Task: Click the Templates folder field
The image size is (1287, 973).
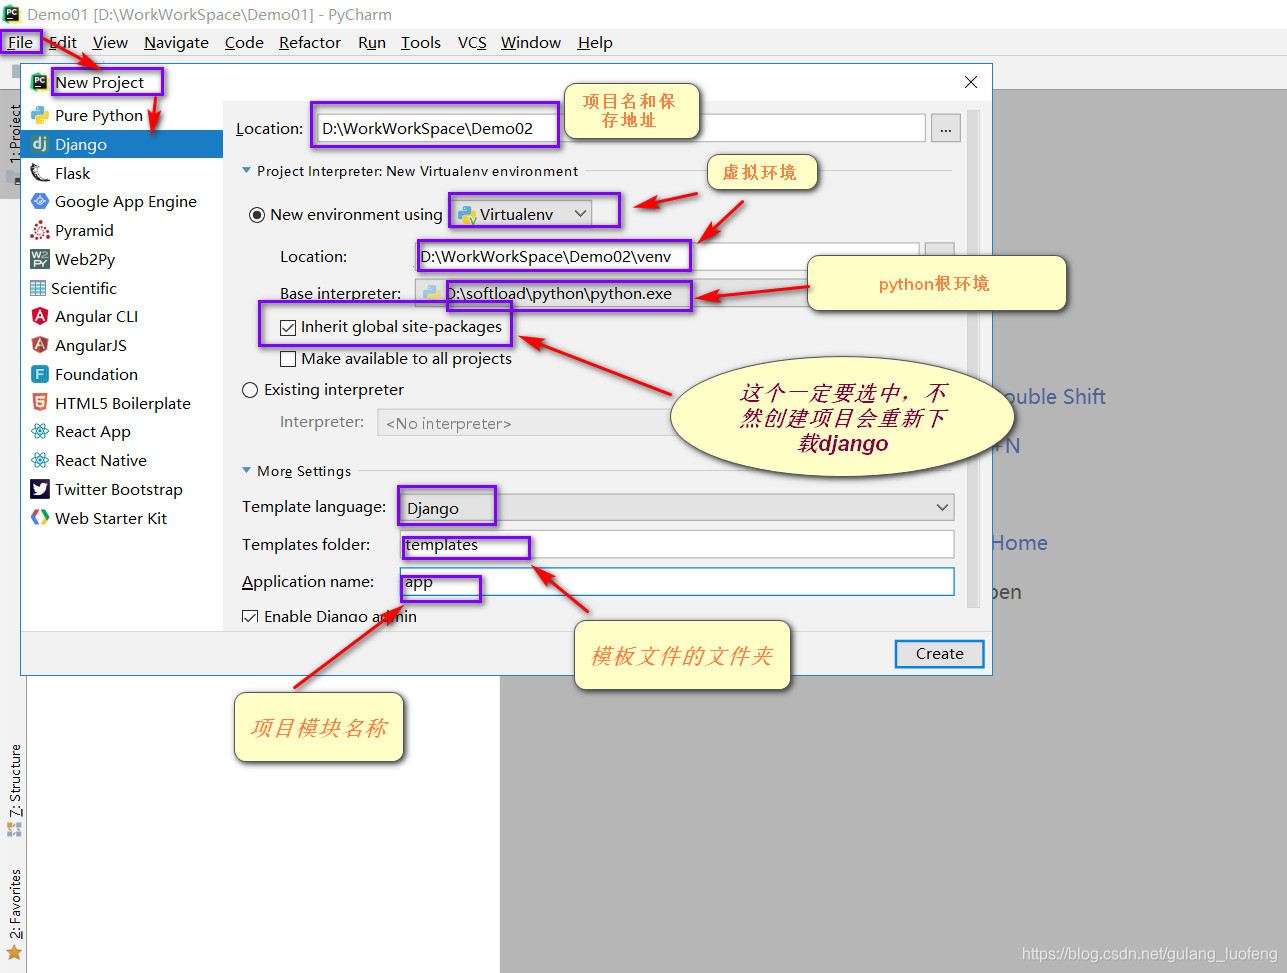Action: (x=677, y=544)
